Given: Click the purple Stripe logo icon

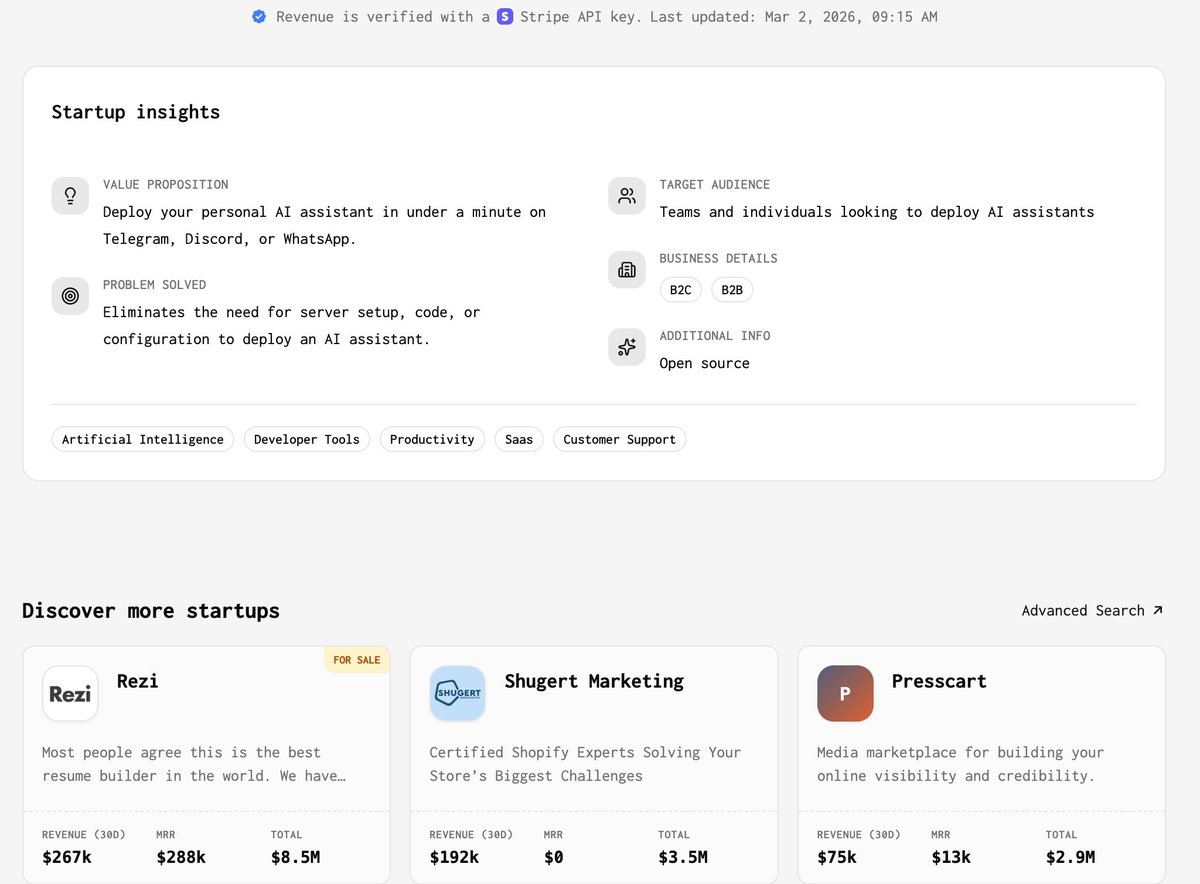Looking at the screenshot, I should pos(505,17).
